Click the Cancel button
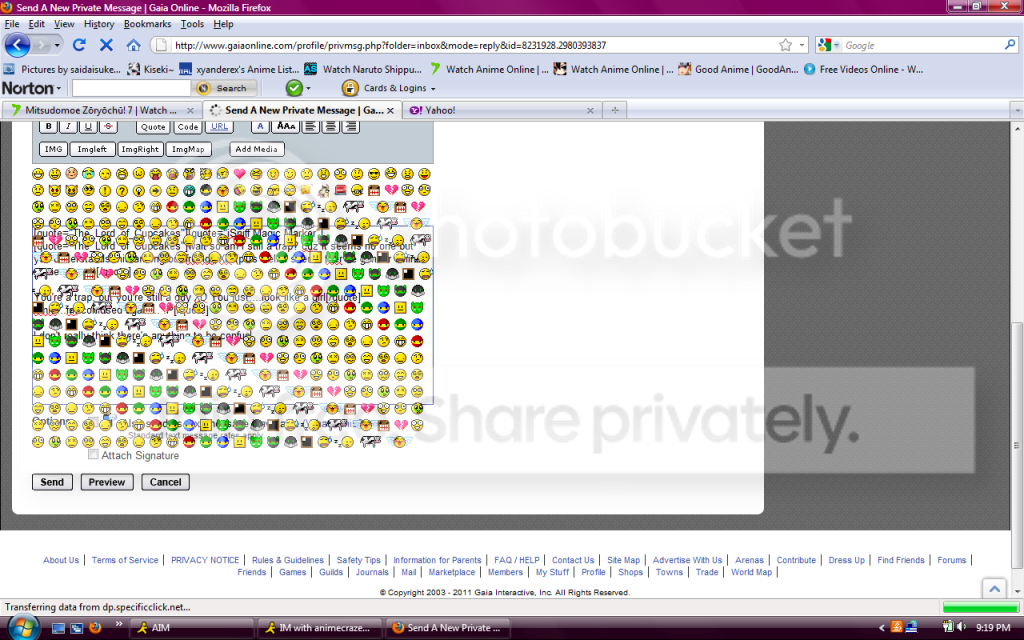The height and width of the screenshot is (640, 1024). (165, 482)
